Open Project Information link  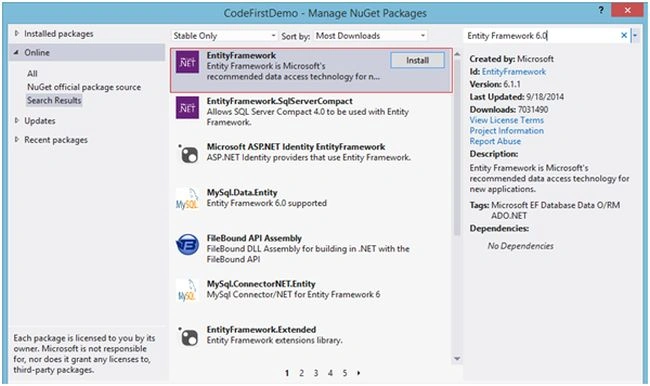[x=507, y=131]
